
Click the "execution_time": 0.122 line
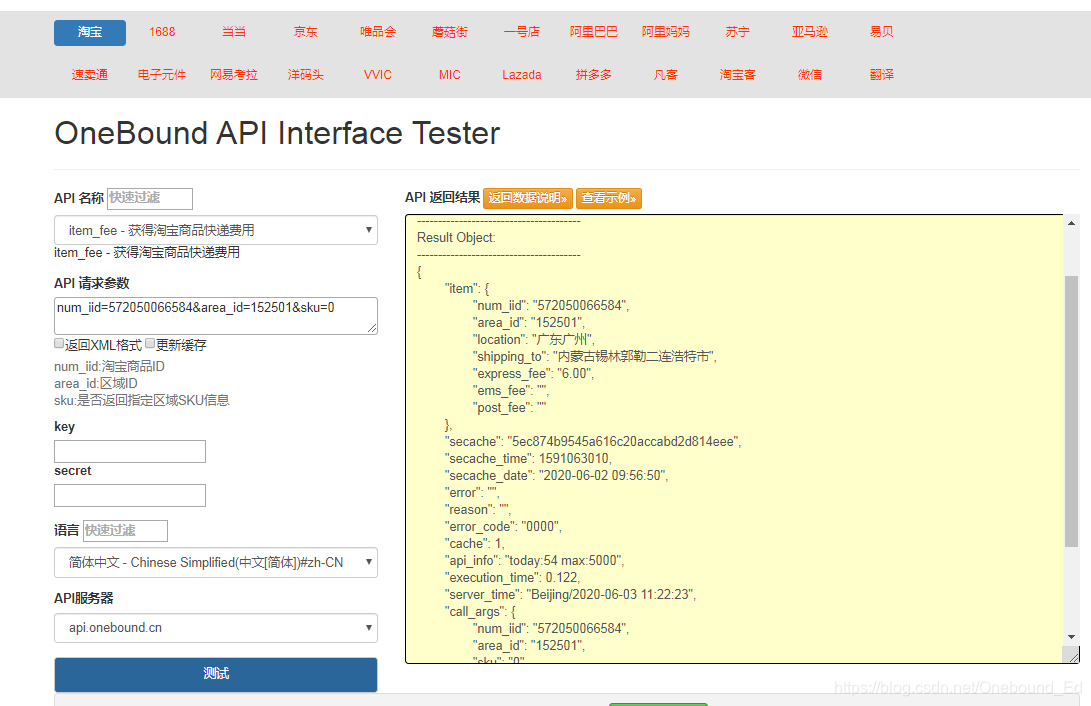pos(513,578)
